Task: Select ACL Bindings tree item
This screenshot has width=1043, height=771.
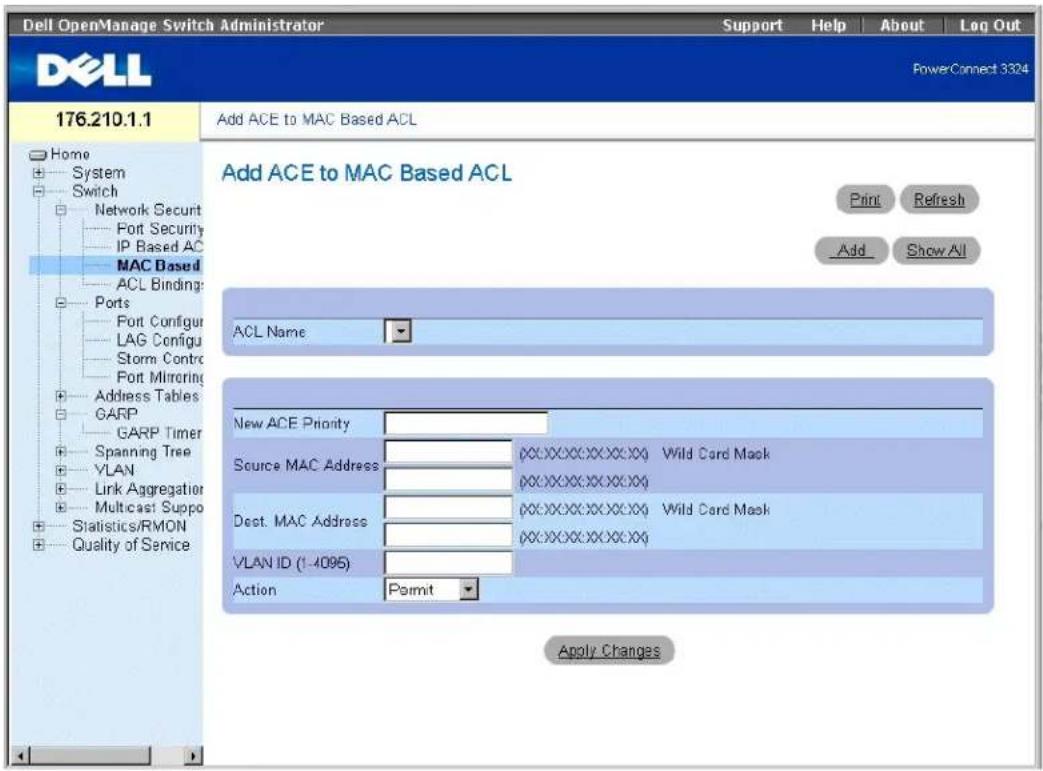Action: [160, 284]
